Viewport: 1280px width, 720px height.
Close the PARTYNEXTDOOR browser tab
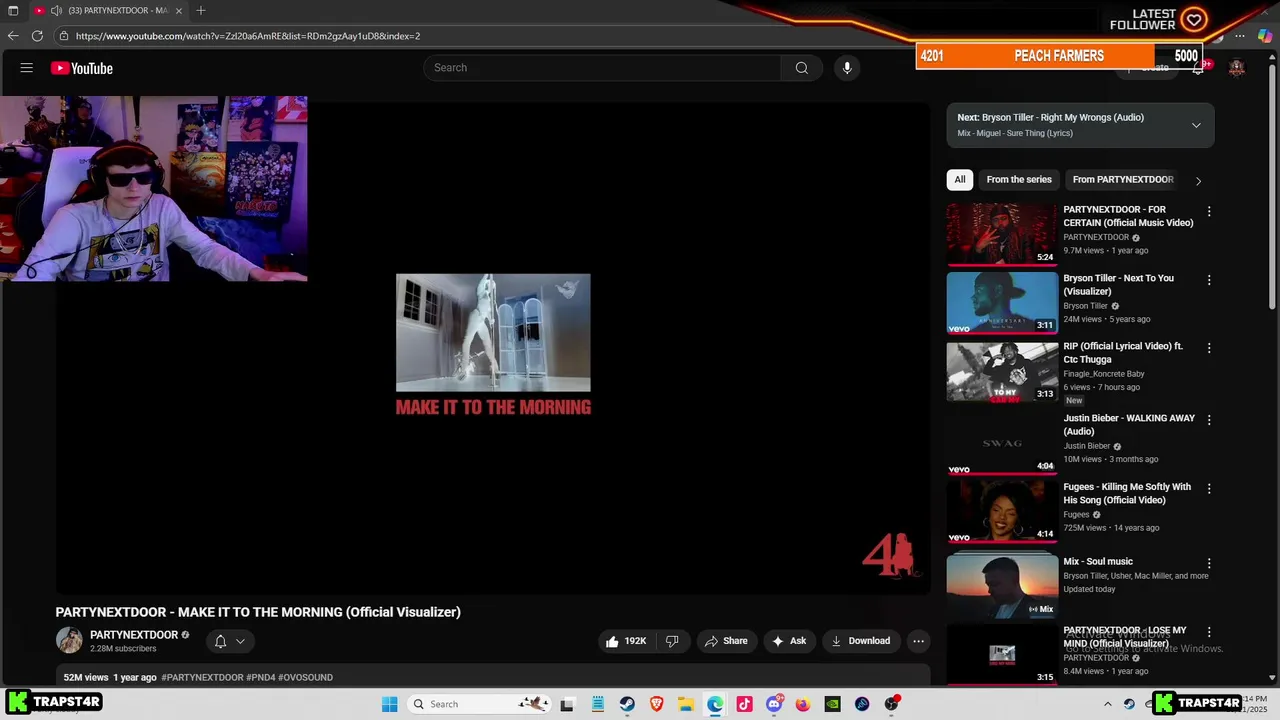(x=179, y=10)
